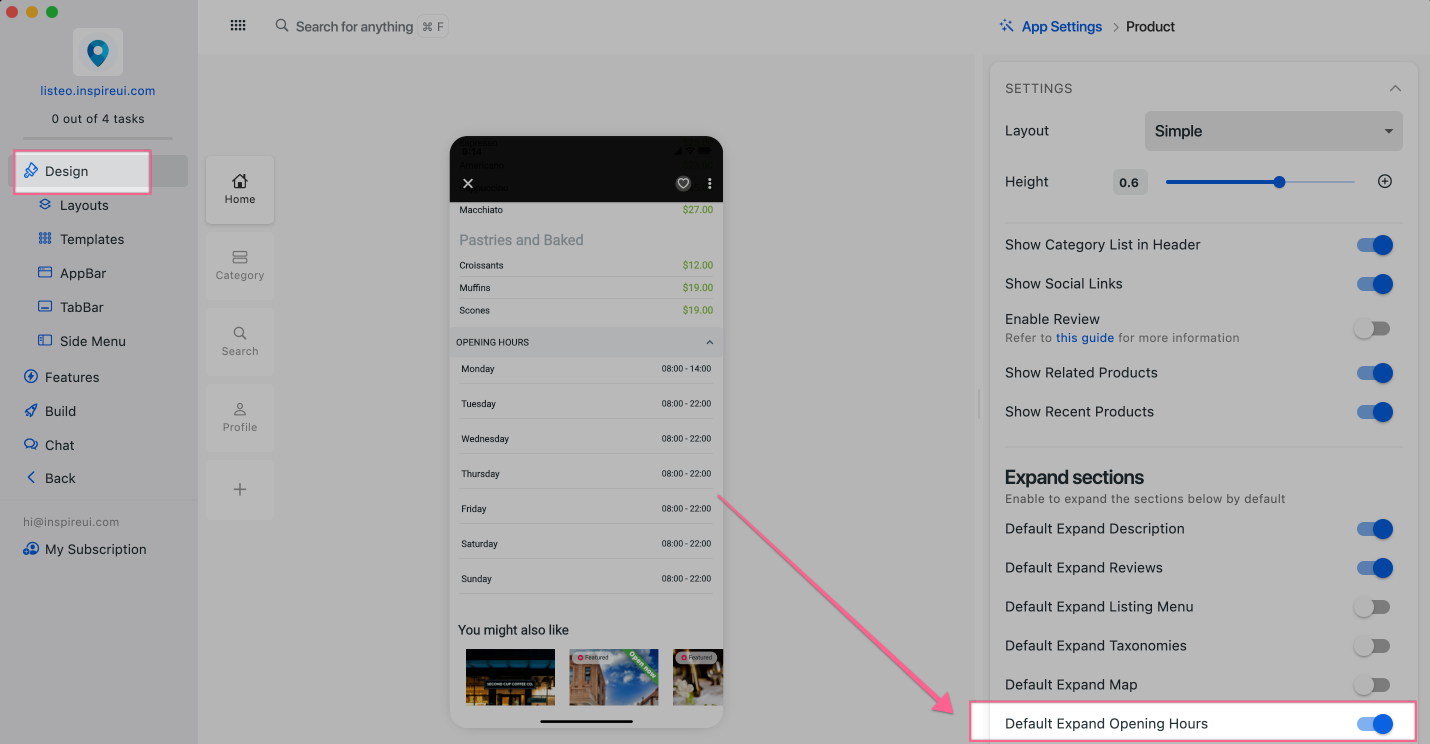Screen dimensions: 1430x744
Task: Select the Category tab icon
Action: coord(240,265)
